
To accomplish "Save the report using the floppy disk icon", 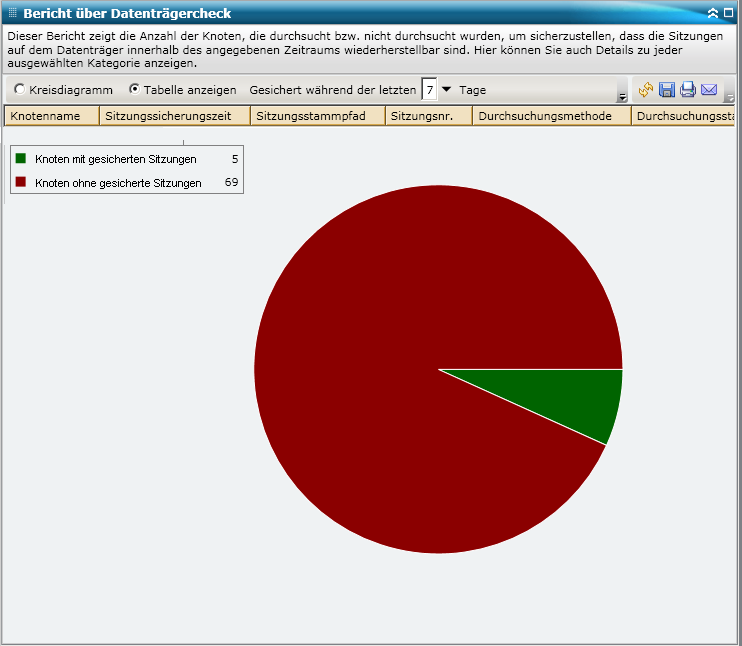I will point(667,89).
